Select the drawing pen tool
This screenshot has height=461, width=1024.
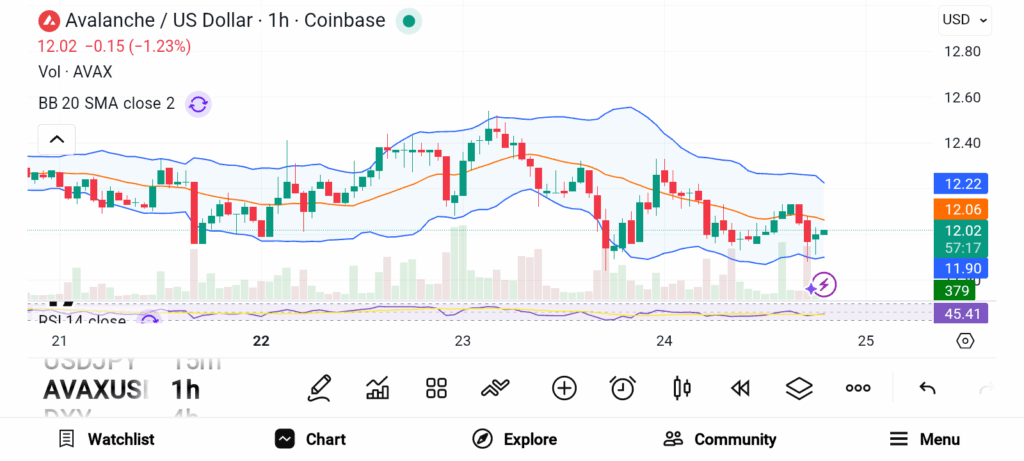click(x=319, y=388)
